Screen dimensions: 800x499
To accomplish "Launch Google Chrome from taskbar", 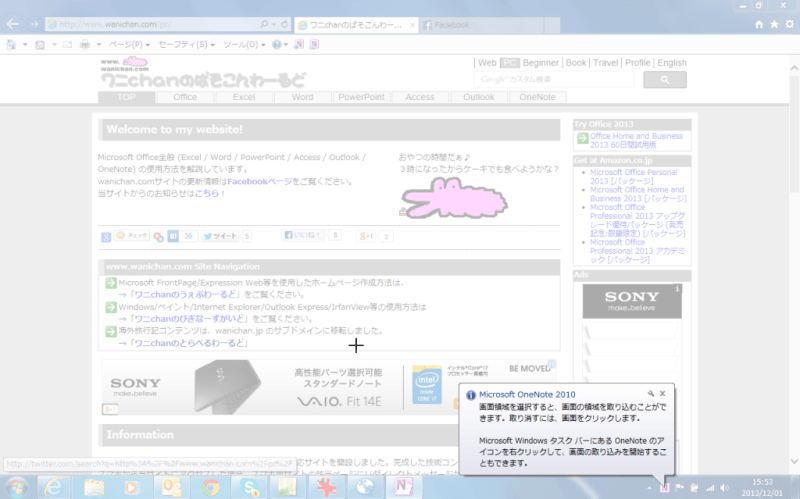I will [210, 488].
